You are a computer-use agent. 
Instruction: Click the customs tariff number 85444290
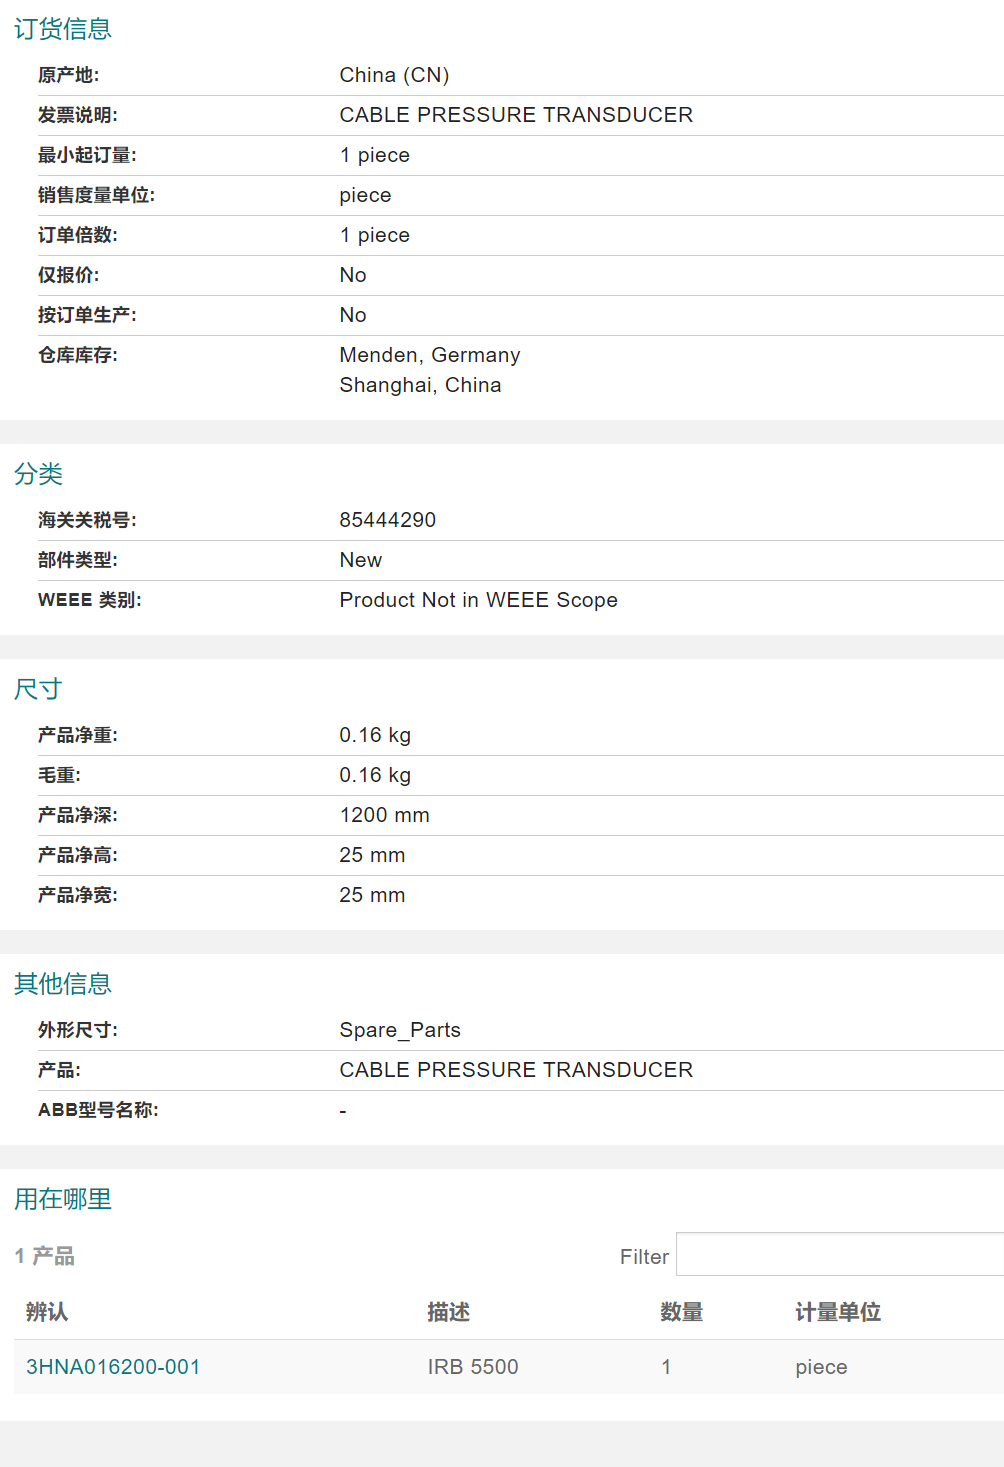tap(387, 520)
